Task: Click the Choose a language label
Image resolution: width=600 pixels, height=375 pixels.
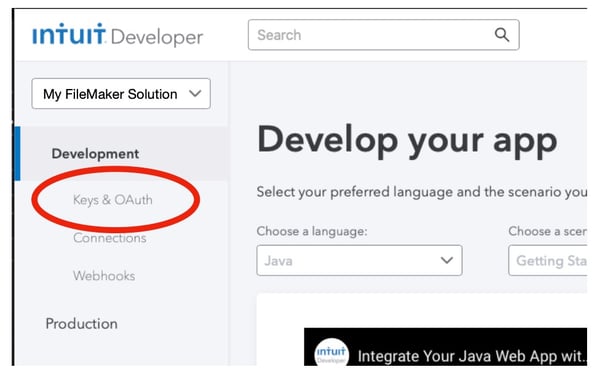Action: pyautogui.click(x=312, y=231)
